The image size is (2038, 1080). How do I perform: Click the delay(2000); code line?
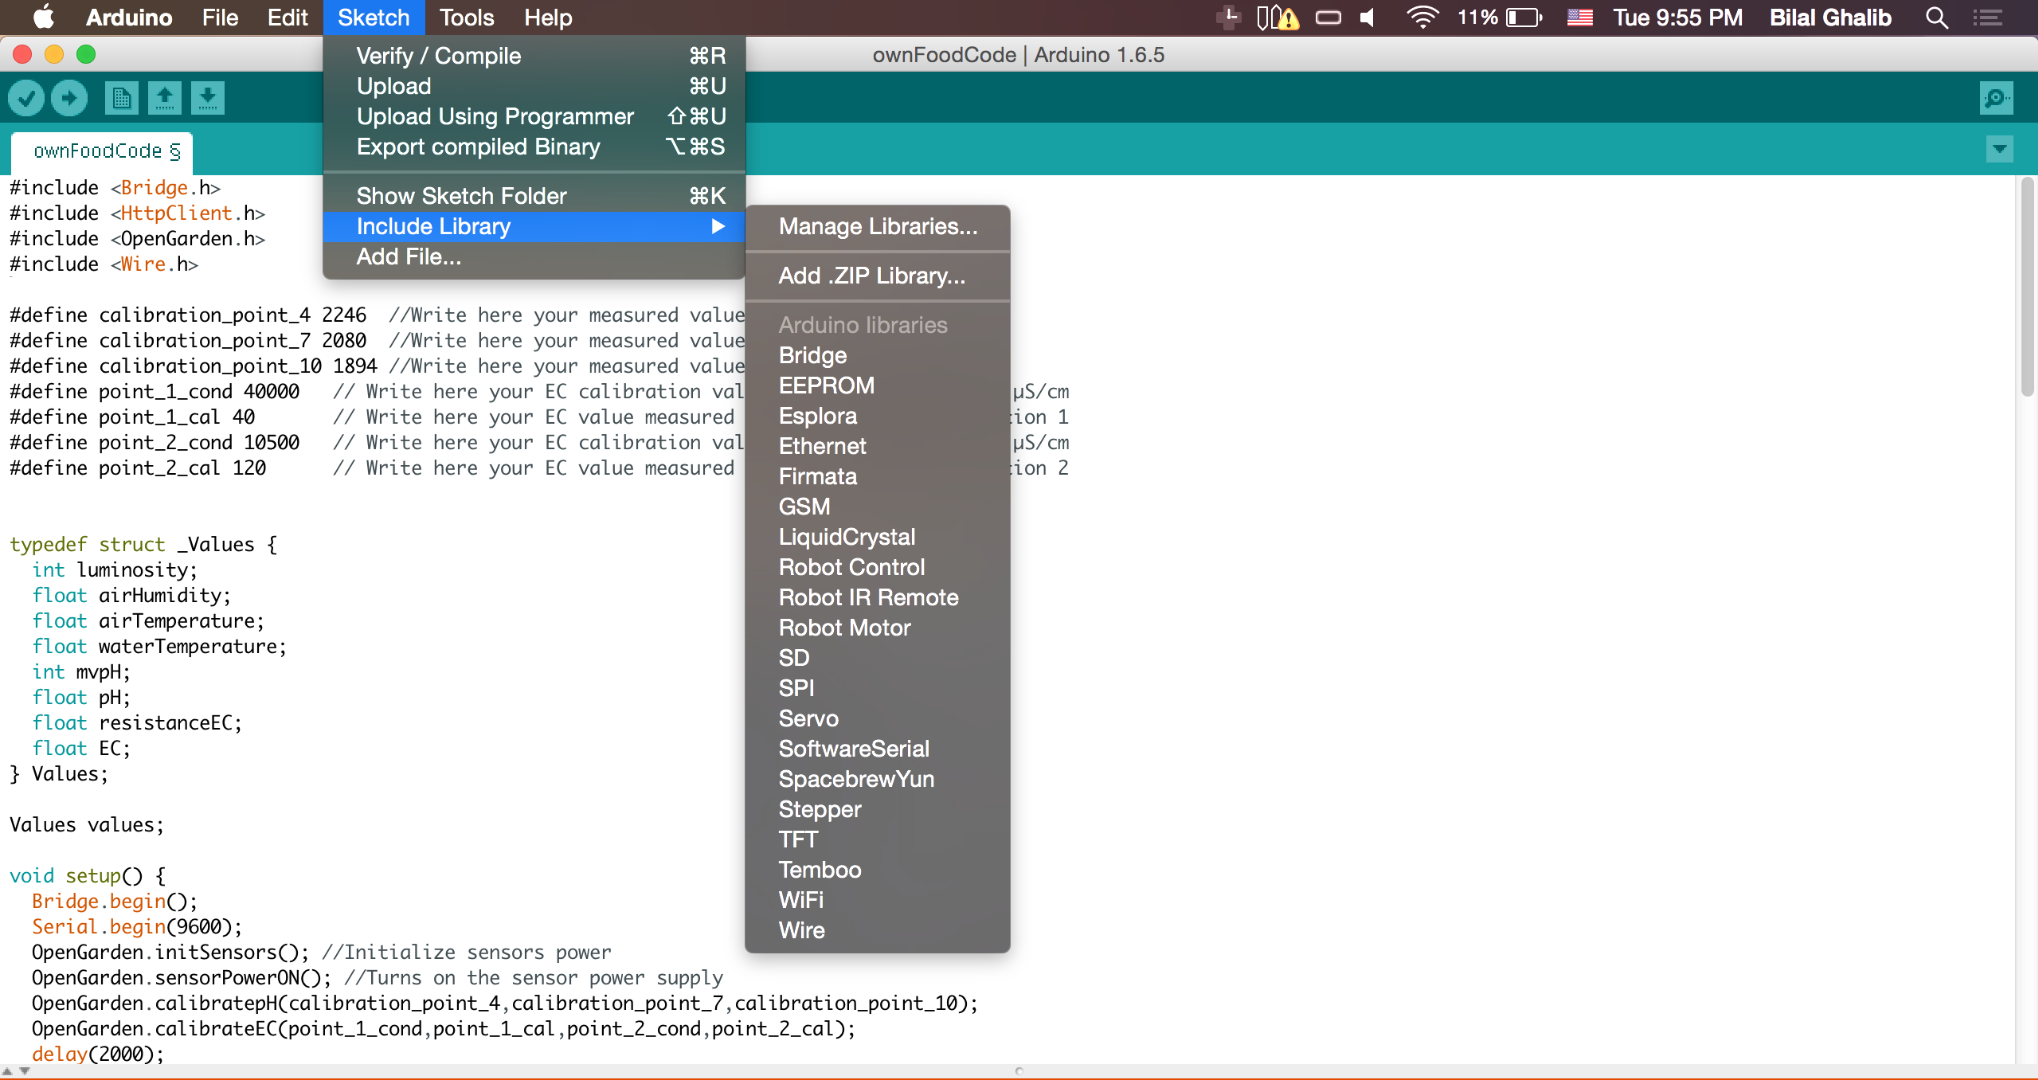pos(98,1054)
